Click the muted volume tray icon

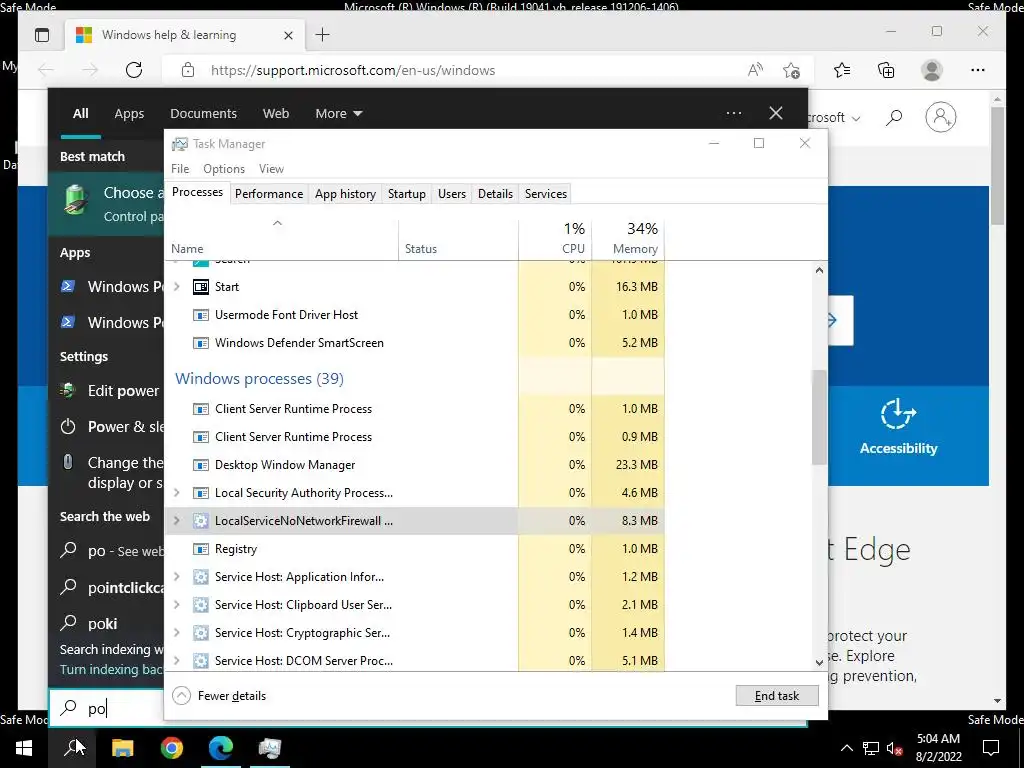click(x=895, y=748)
